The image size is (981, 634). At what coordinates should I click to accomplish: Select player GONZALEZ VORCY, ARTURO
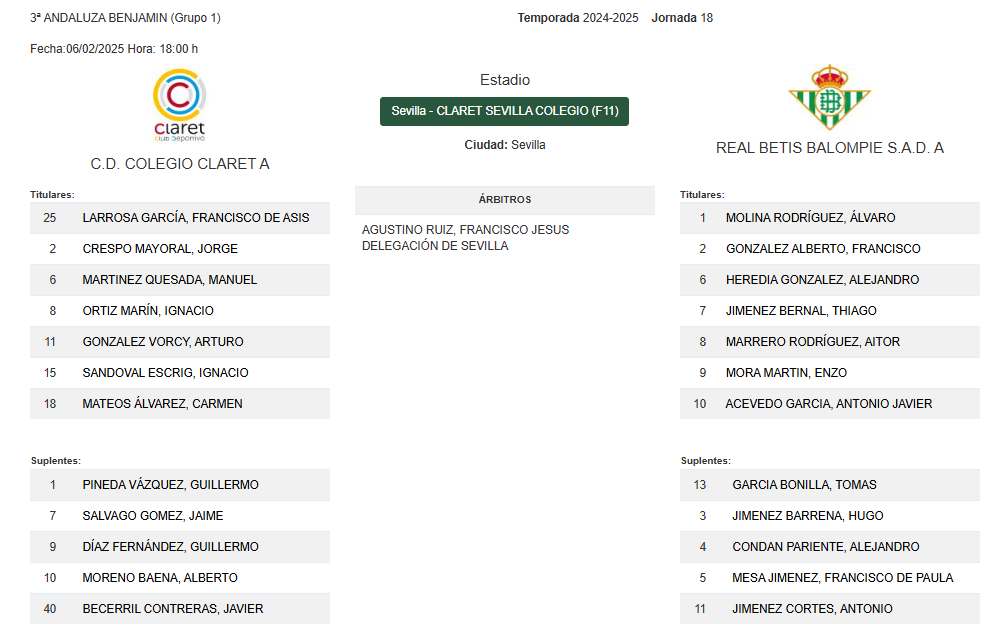(180, 342)
